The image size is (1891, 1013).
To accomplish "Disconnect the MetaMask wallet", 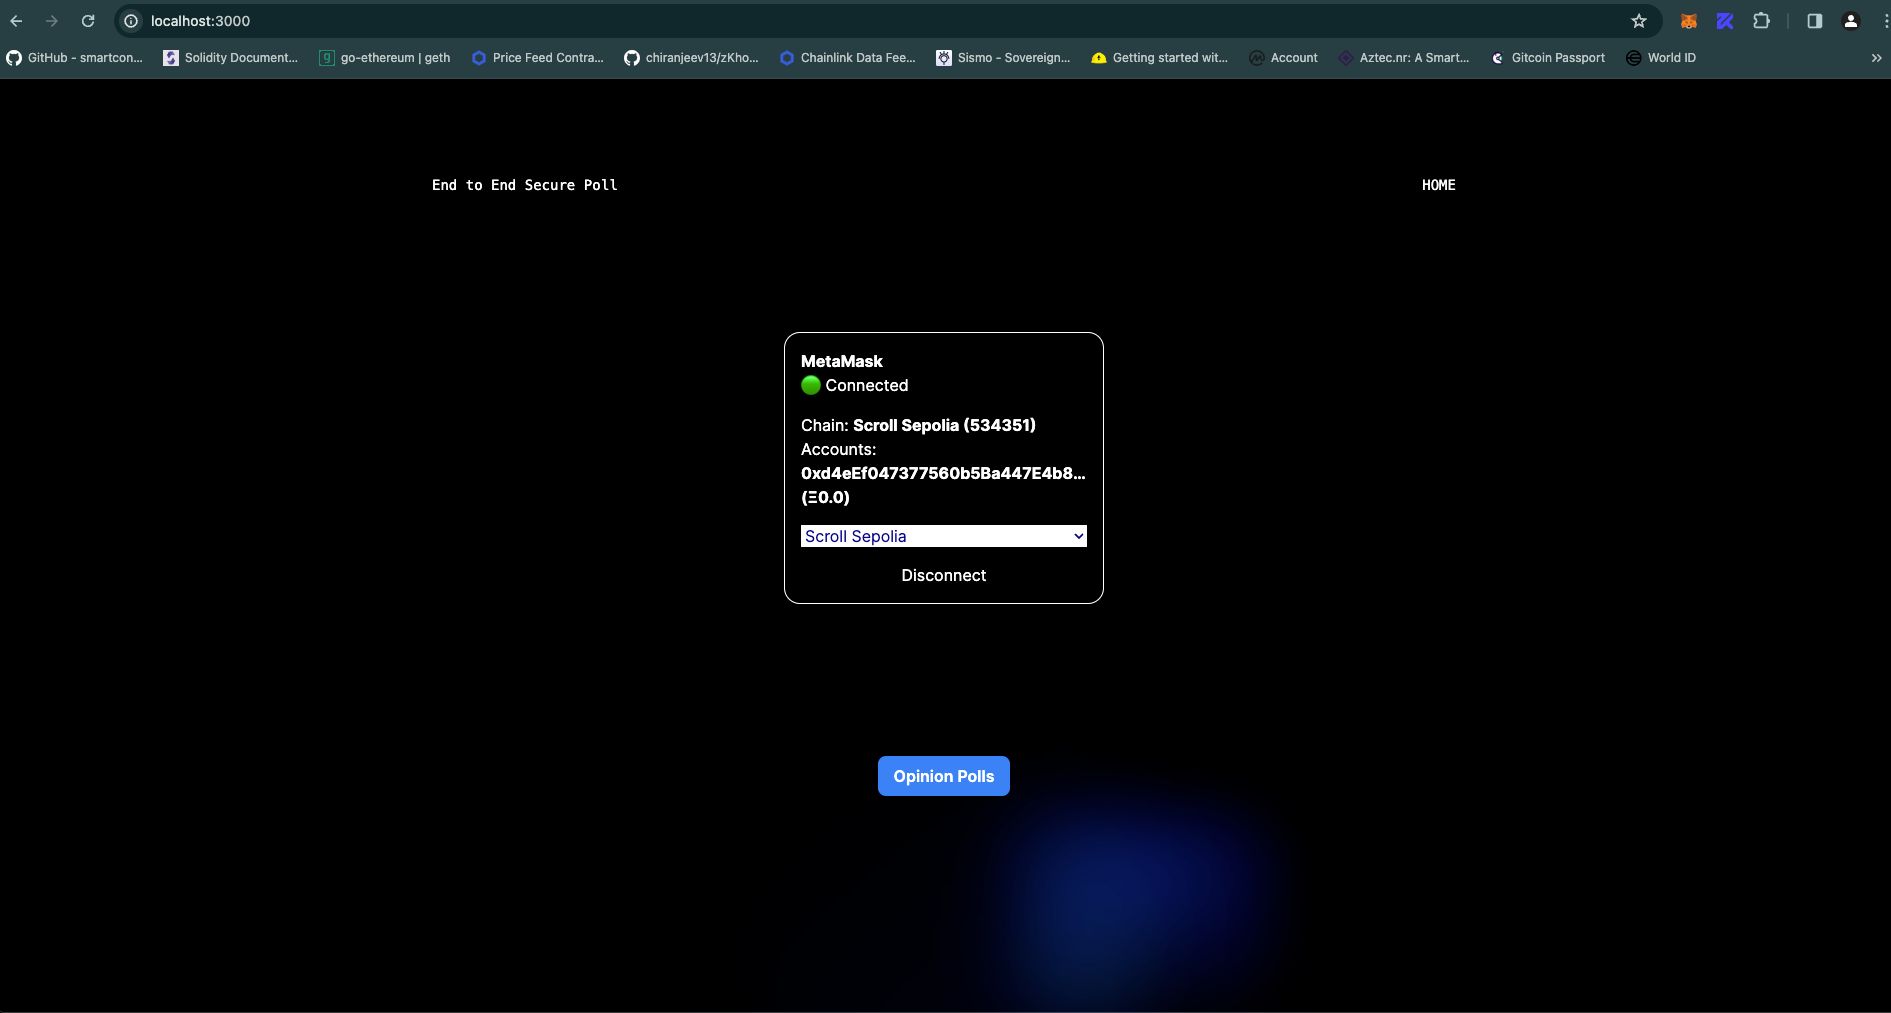I will pos(944,575).
